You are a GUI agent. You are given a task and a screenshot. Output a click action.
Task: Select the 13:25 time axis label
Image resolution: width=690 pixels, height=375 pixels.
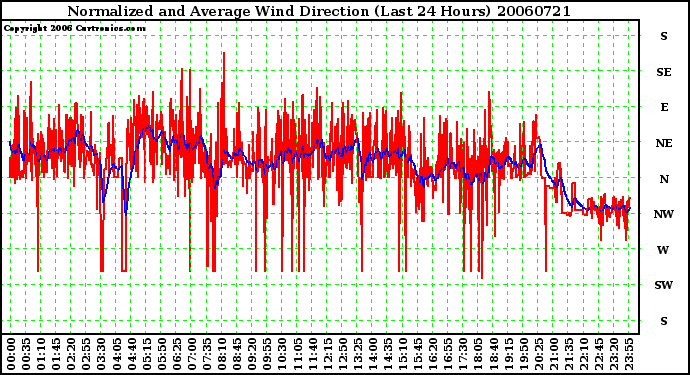tap(358, 354)
